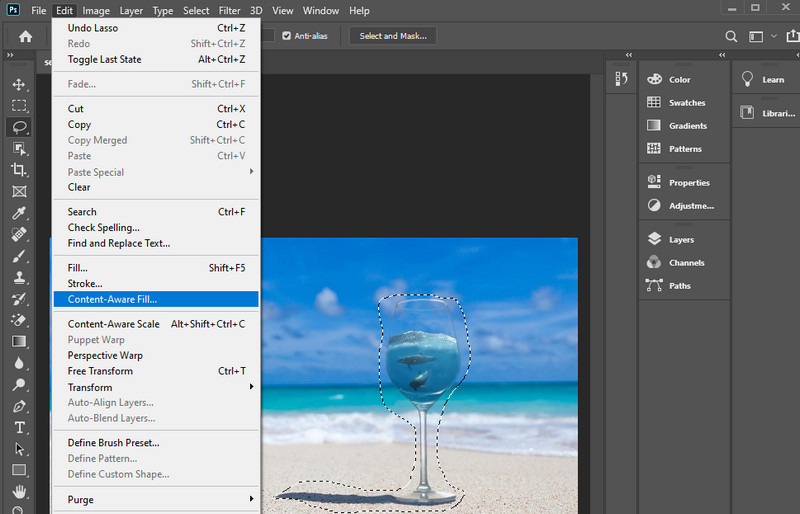800x514 pixels.
Task: Expand the Transform submenu
Action: (155, 387)
